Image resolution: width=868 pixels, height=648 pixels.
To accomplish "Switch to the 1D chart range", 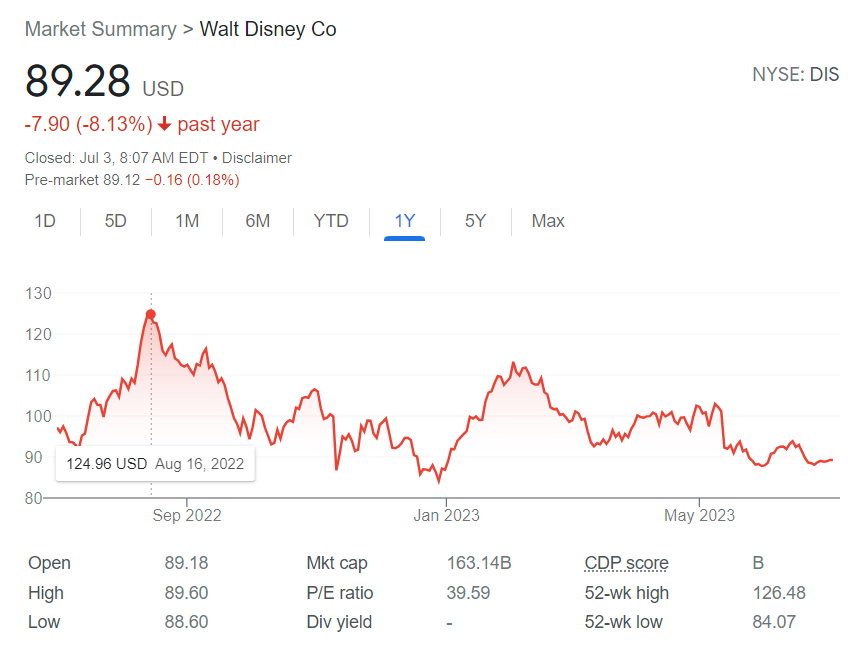I will (x=45, y=221).
